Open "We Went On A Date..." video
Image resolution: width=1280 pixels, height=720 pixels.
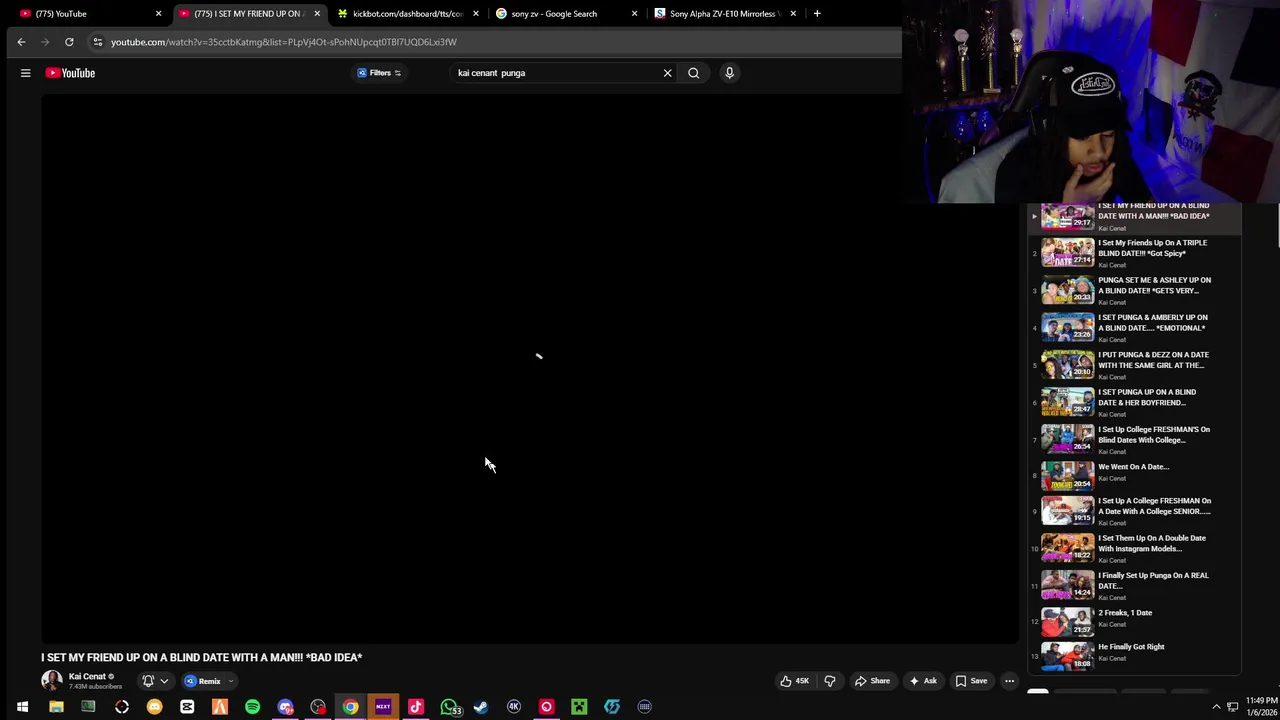[x=1135, y=475]
